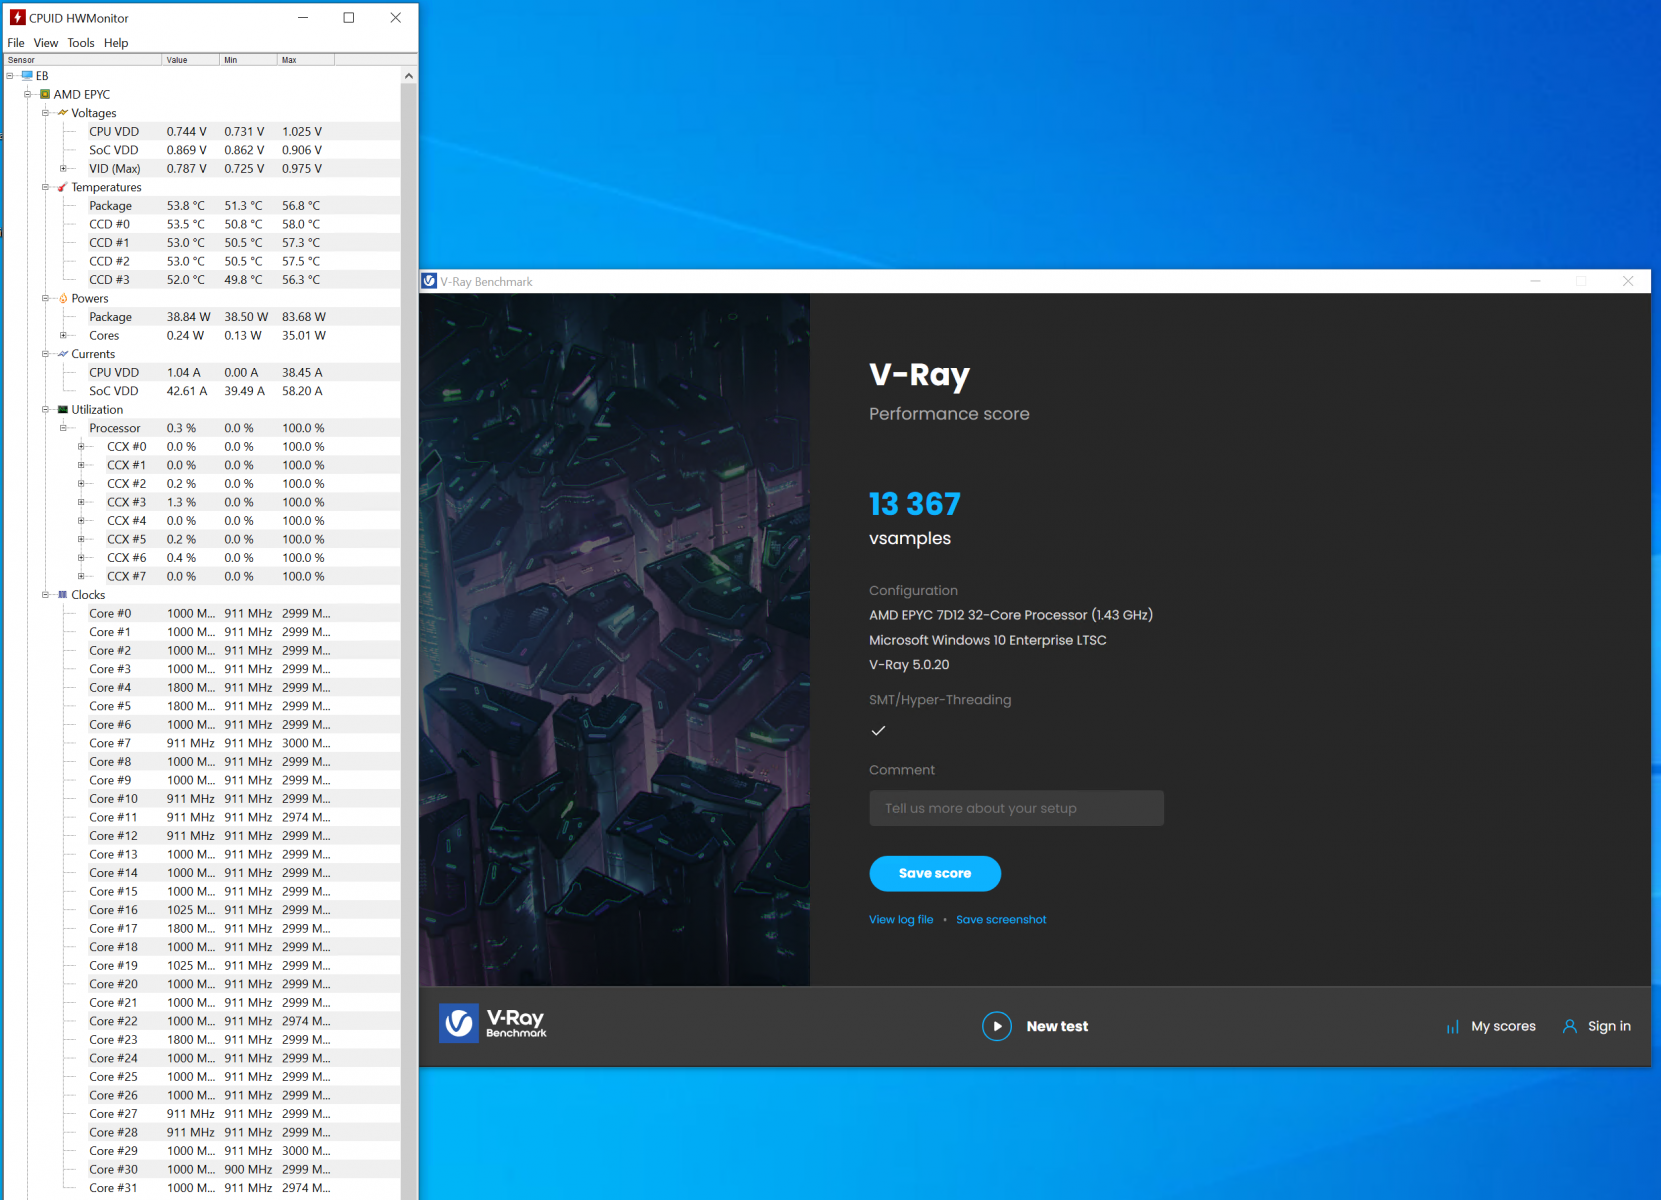Open the View menu in HWMonitor
Image resolution: width=1661 pixels, height=1200 pixels.
[x=46, y=43]
